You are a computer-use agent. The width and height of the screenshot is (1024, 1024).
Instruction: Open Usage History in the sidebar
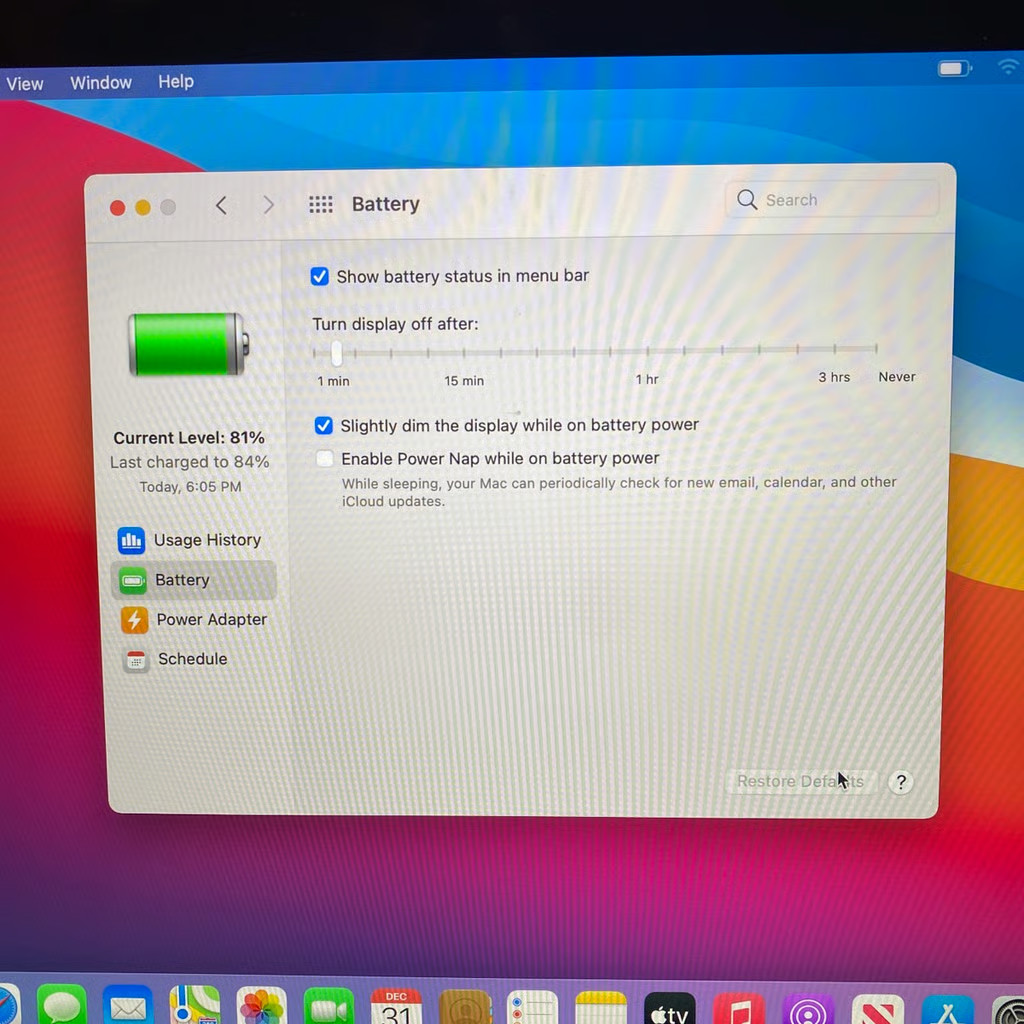pyautogui.click(x=190, y=540)
